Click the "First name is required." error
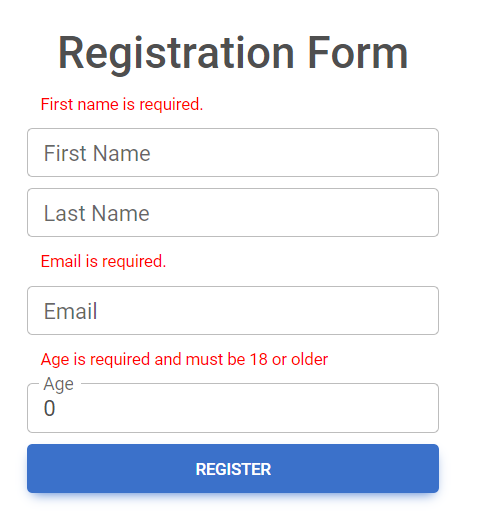Image resolution: width=495 pixels, height=531 pixels. point(122,104)
